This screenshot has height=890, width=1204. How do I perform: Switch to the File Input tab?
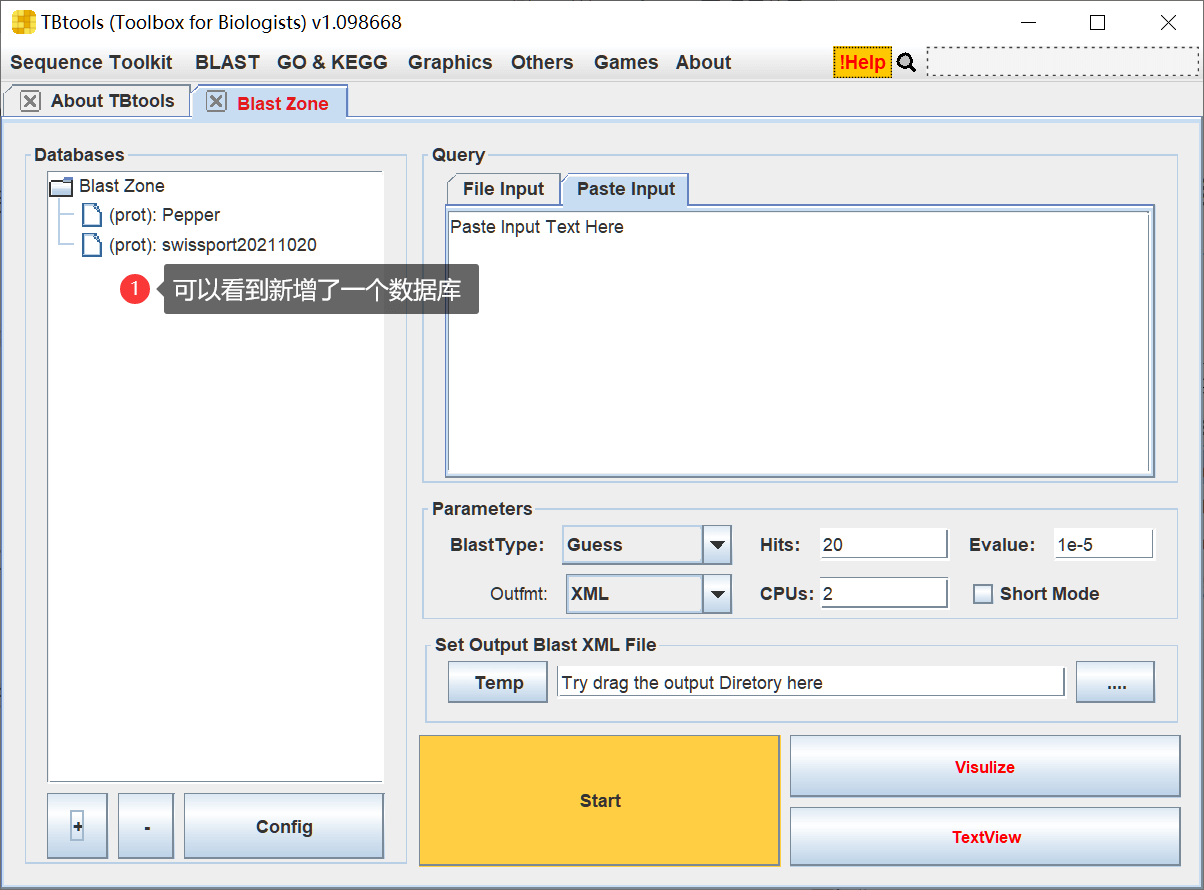(x=503, y=189)
